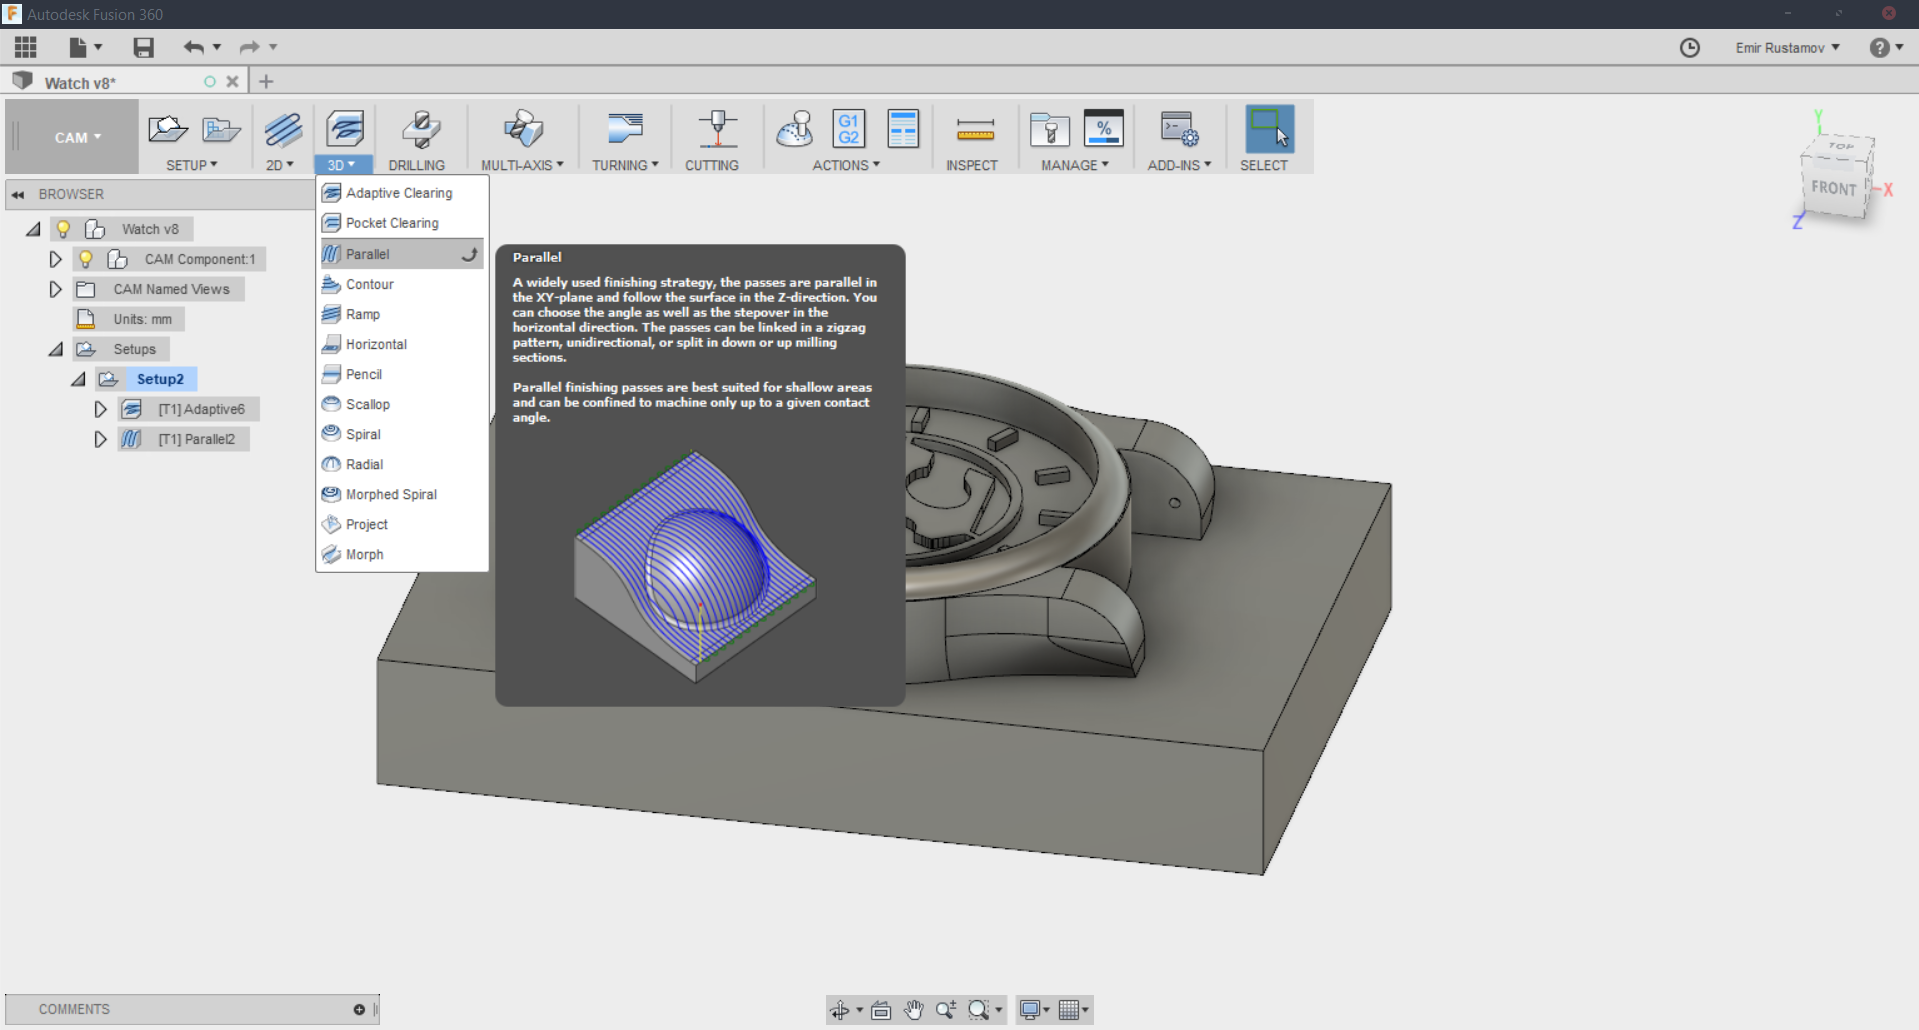
Task: Collapse the Setup2 tree node
Action: tap(78, 379)
